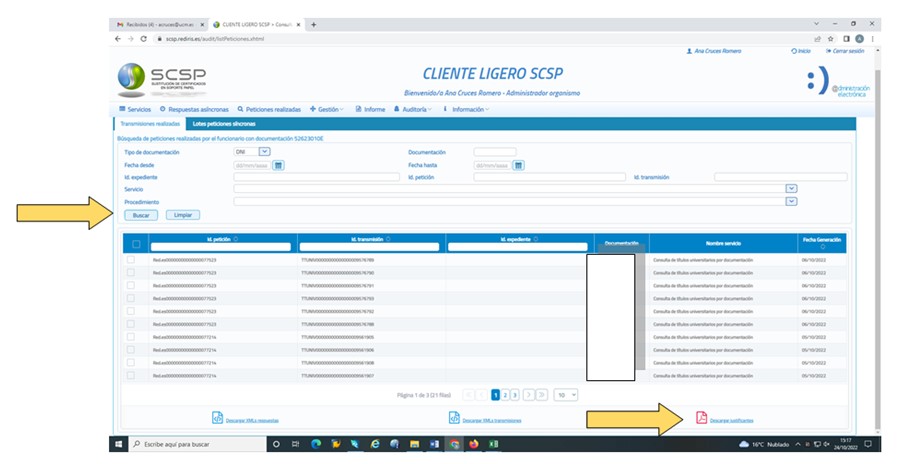The image size is (912, 464).
Task: Click the Buscar button
Action: tap(141, 215)
